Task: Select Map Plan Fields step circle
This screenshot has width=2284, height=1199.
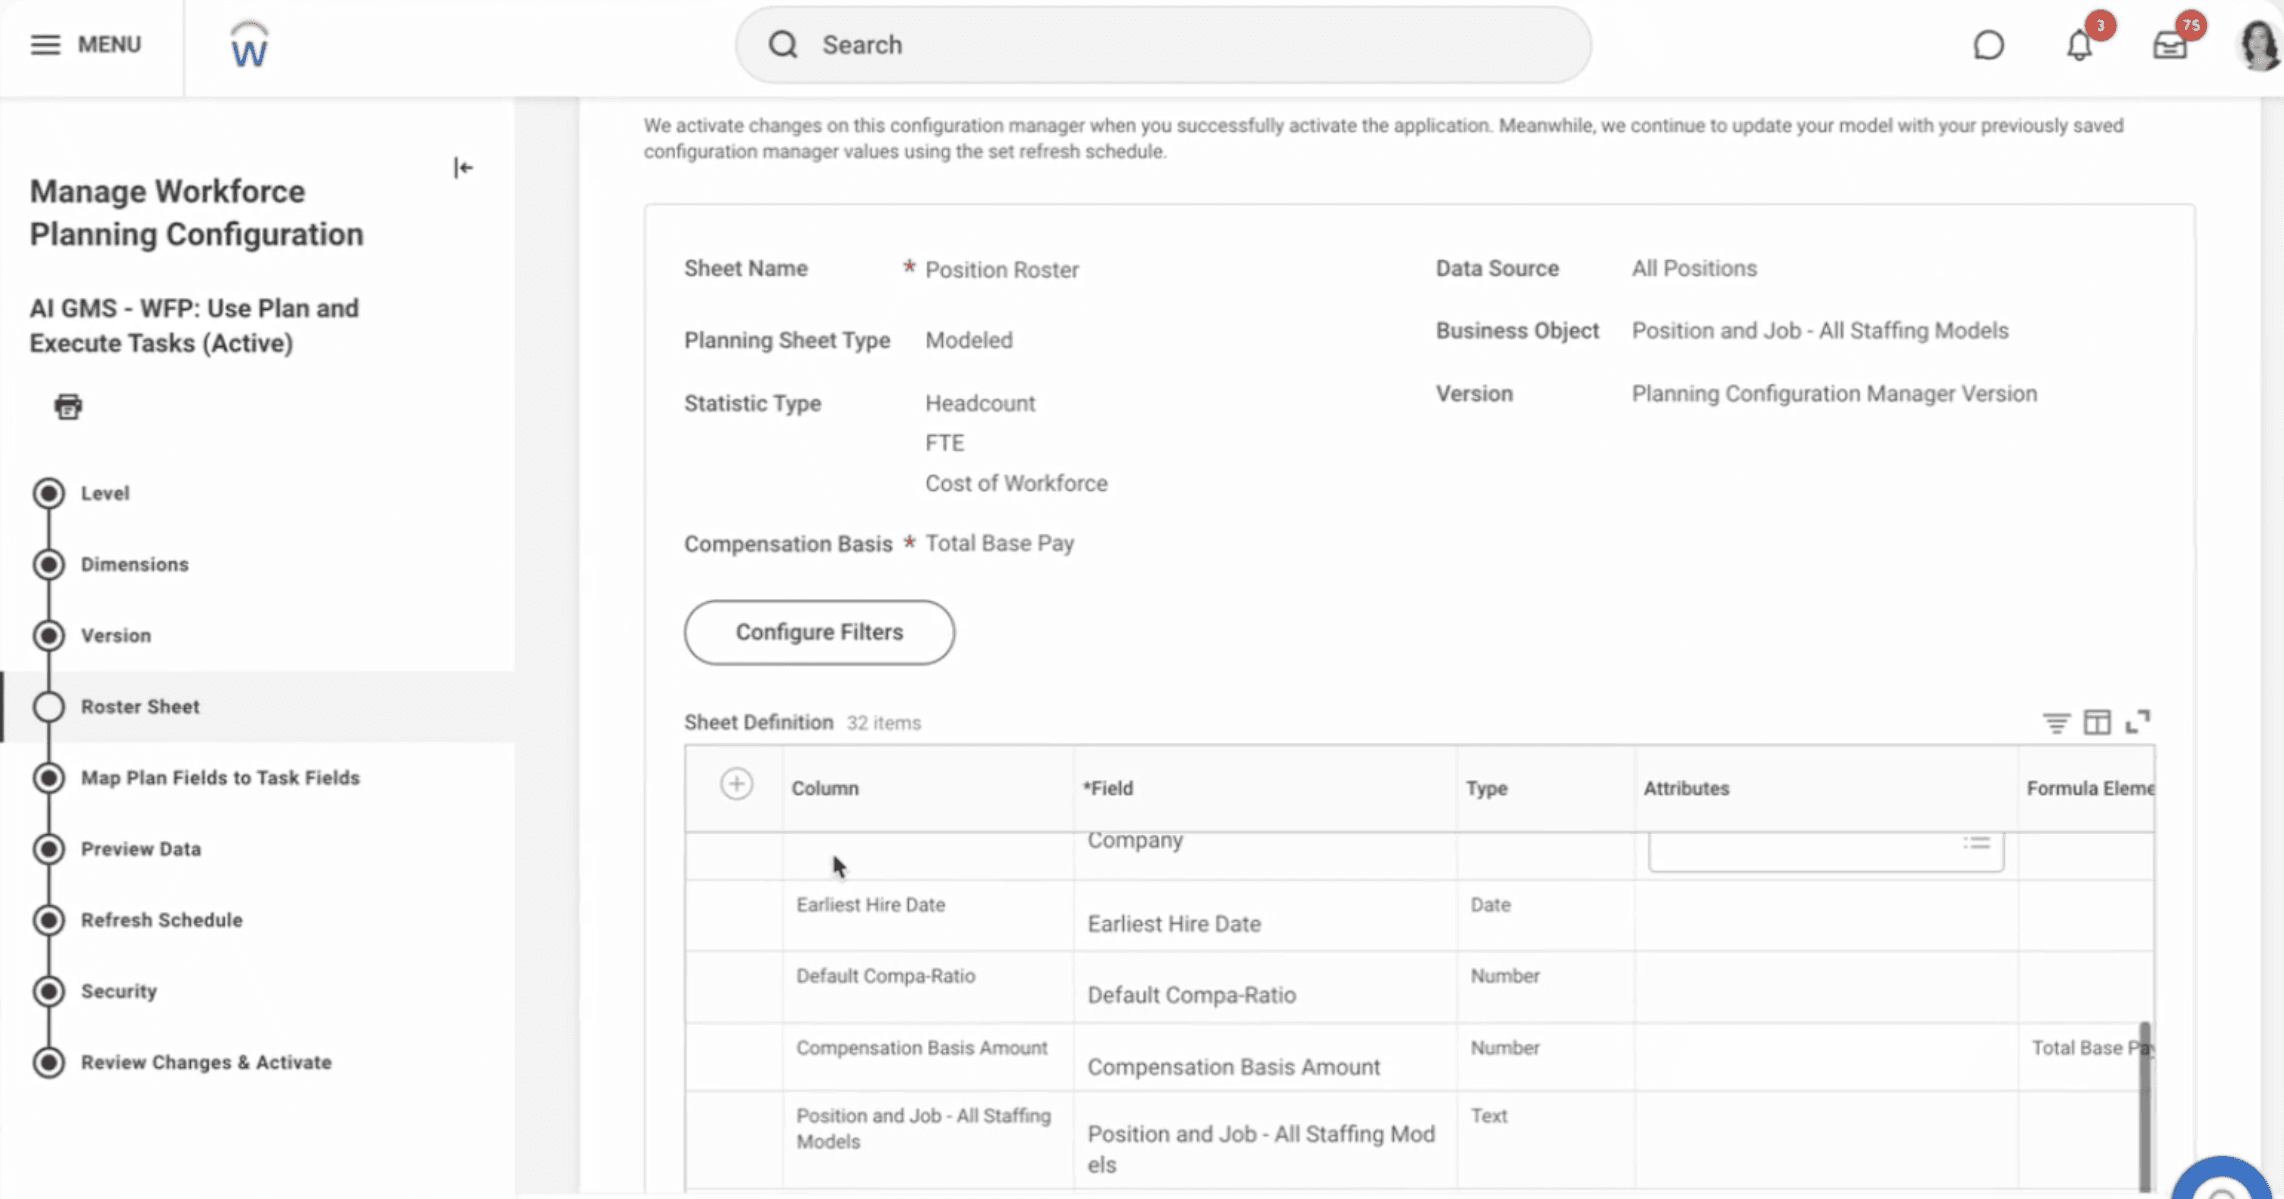Action: (x=48, y=777)
